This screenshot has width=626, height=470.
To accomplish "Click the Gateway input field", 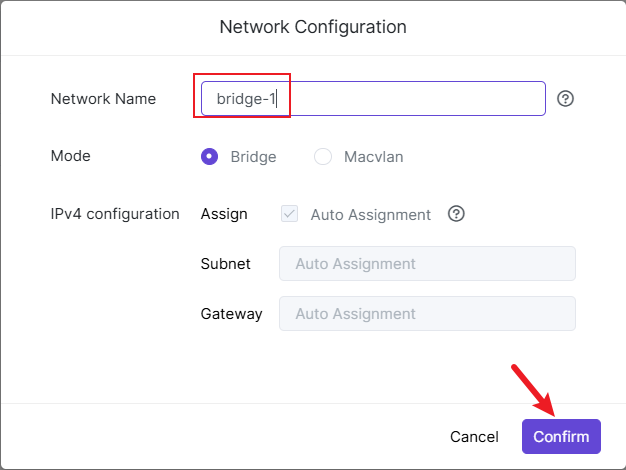I will pos(427,314).
